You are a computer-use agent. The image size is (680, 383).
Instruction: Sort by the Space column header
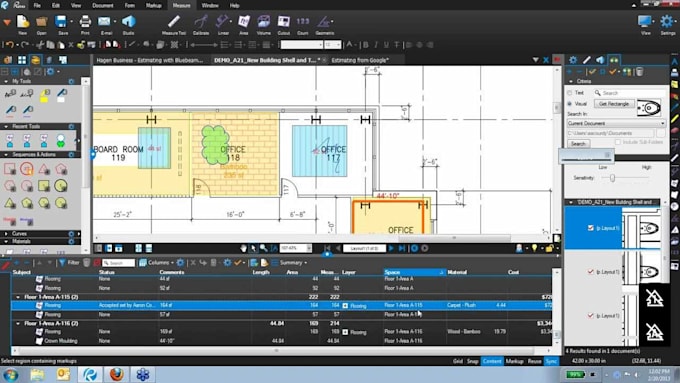click(414, 272)
